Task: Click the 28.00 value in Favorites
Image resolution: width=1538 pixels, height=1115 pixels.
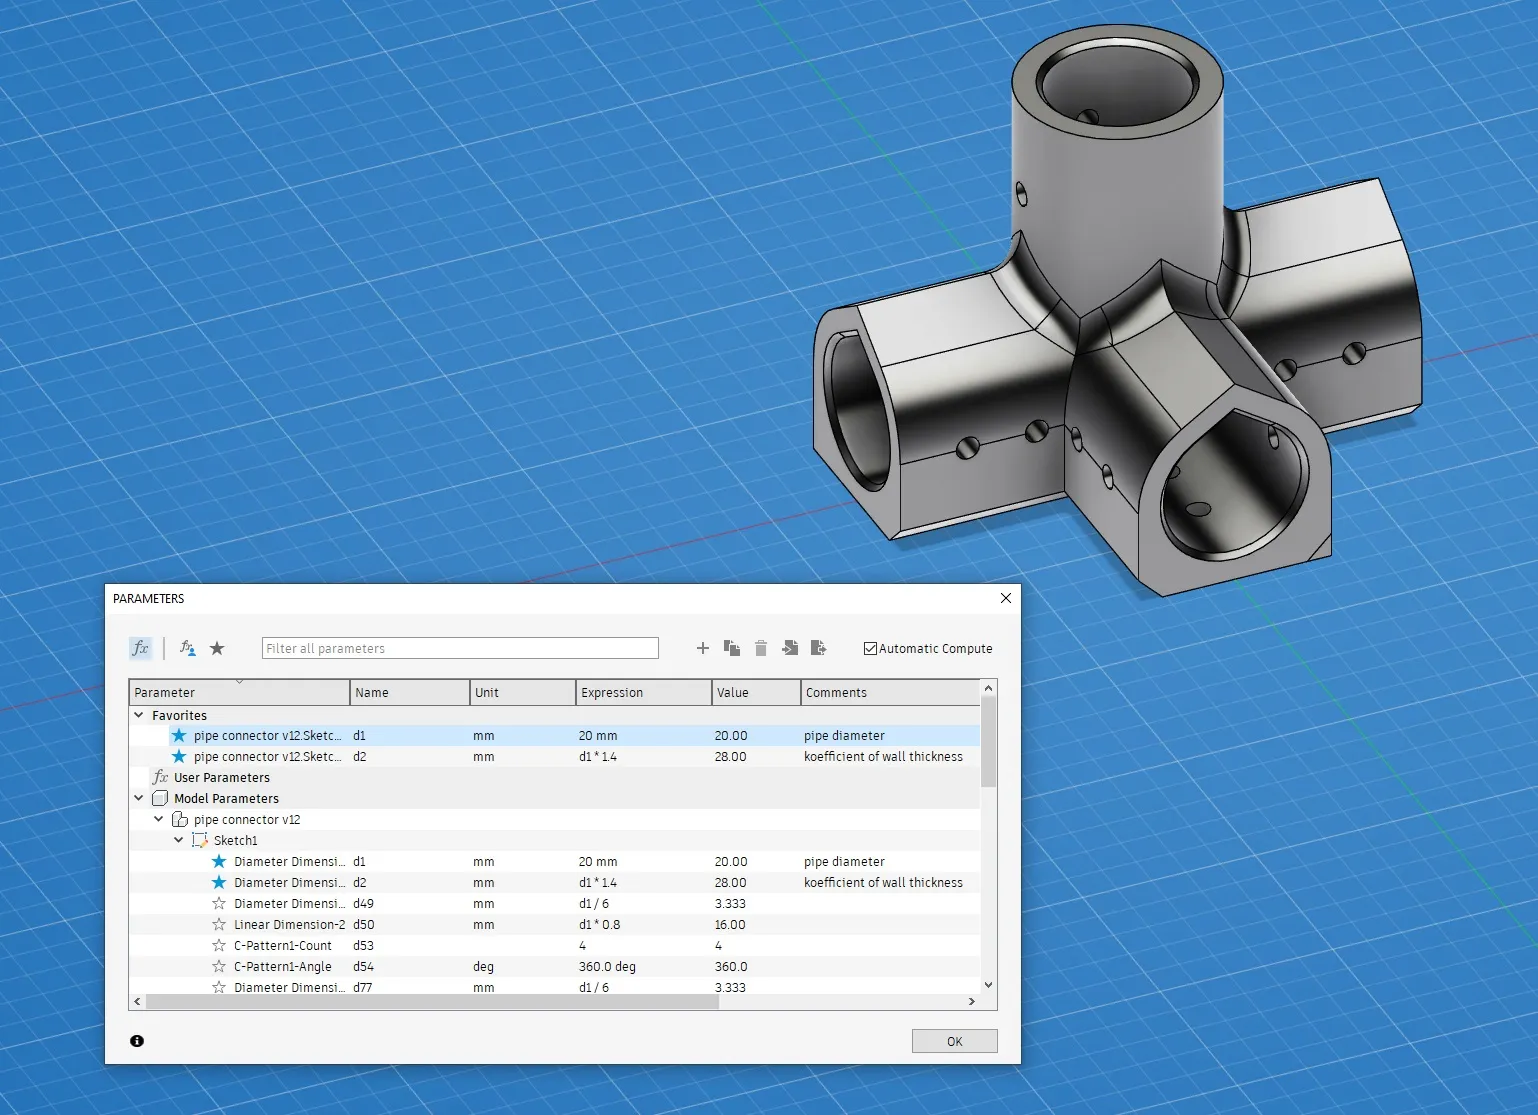Action: (731, 756)
